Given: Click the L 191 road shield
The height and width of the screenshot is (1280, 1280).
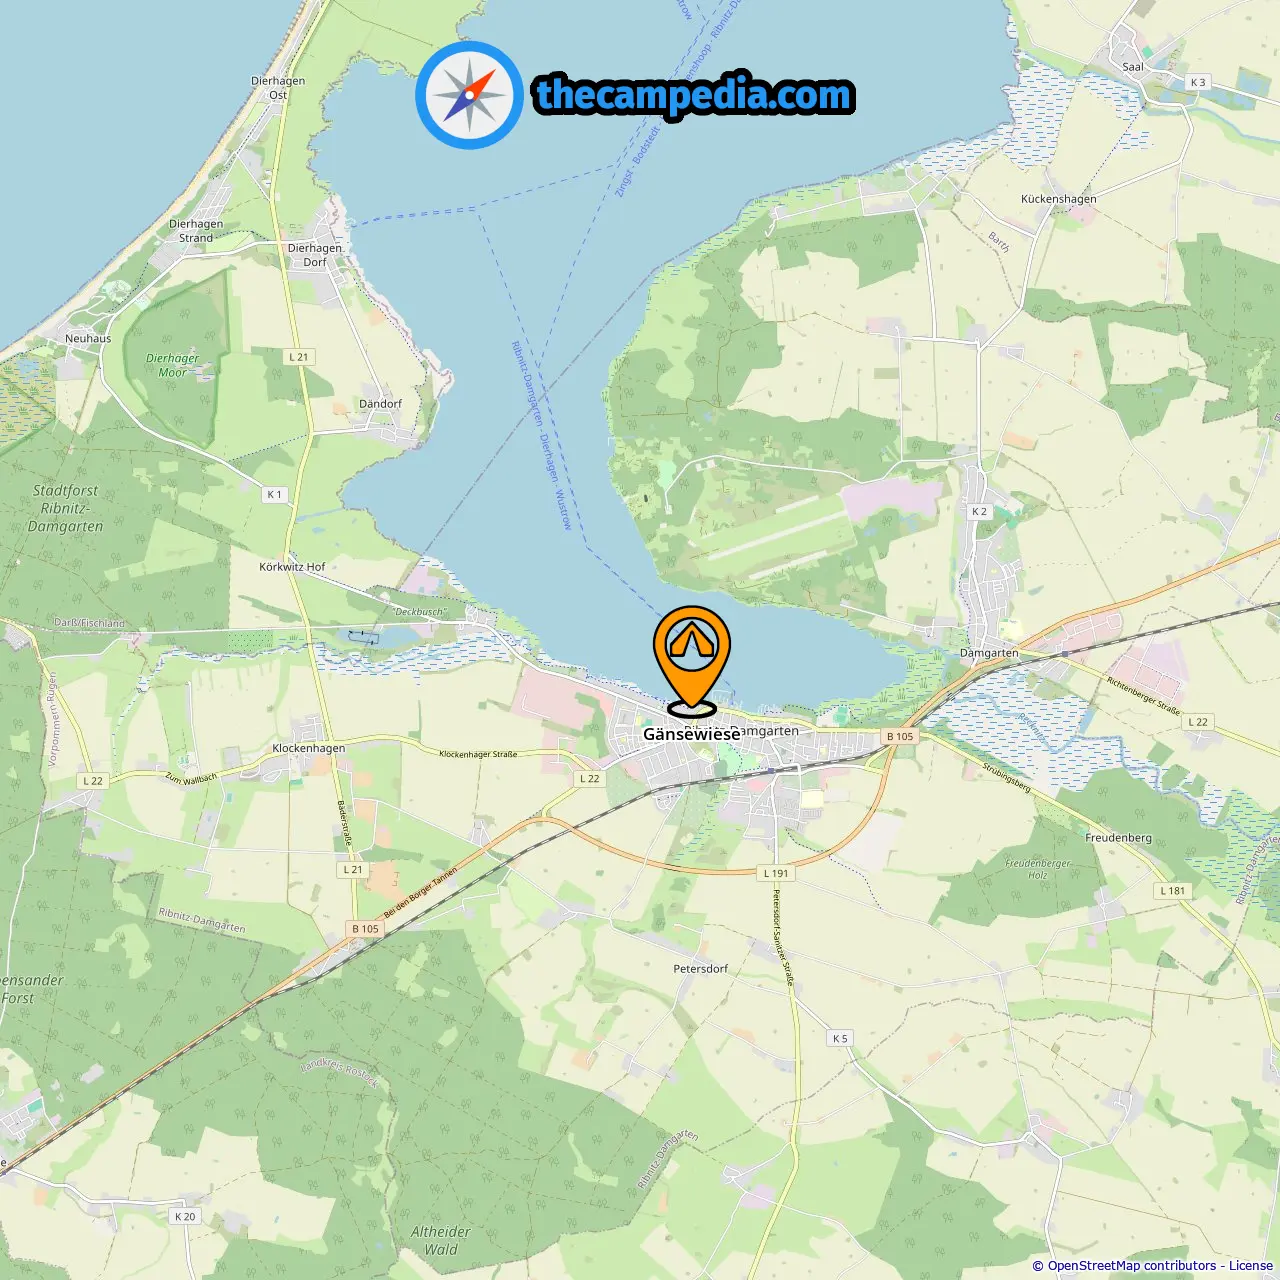Looking at the screenshot, I should pyautogui.click(x=776, y=873).
